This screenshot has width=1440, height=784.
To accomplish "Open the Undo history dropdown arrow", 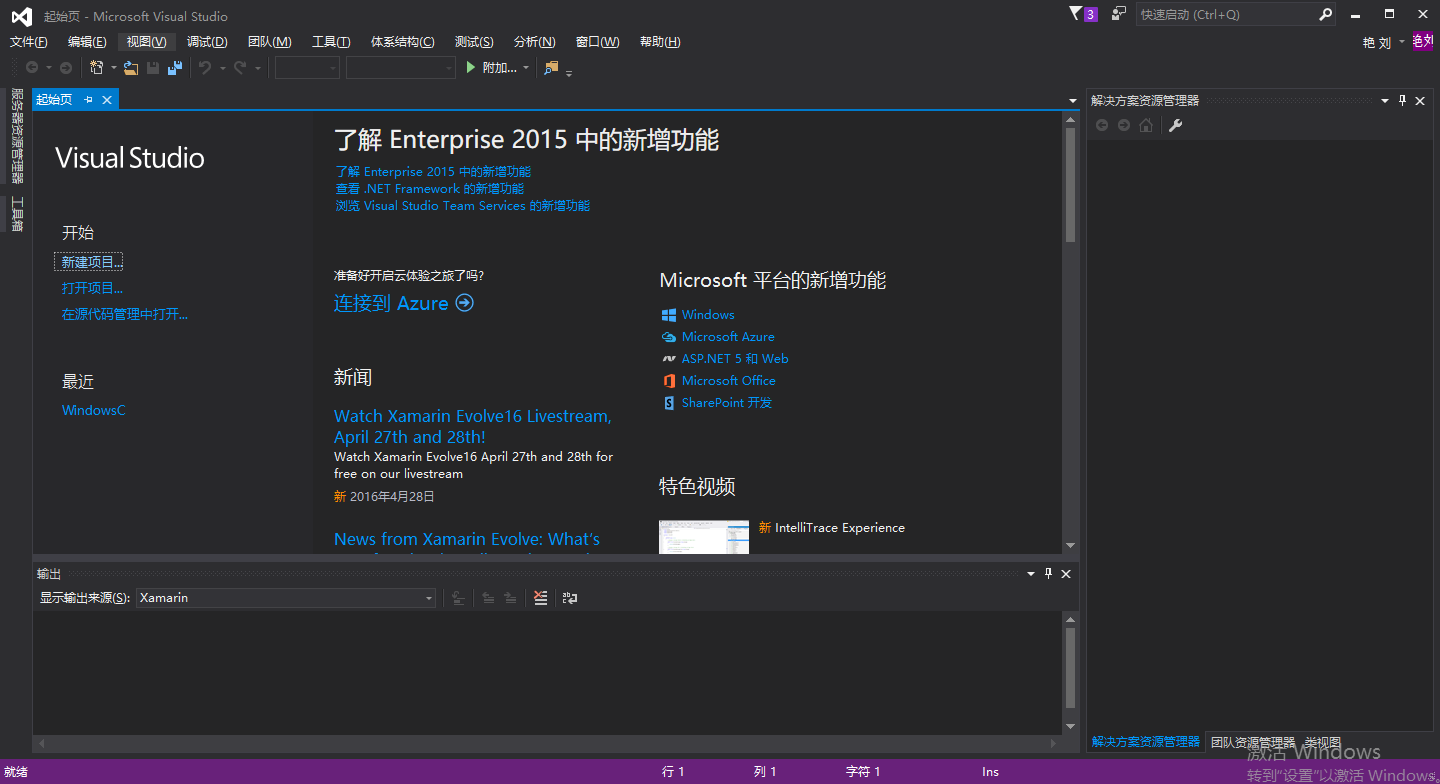I will pos(222,68).
